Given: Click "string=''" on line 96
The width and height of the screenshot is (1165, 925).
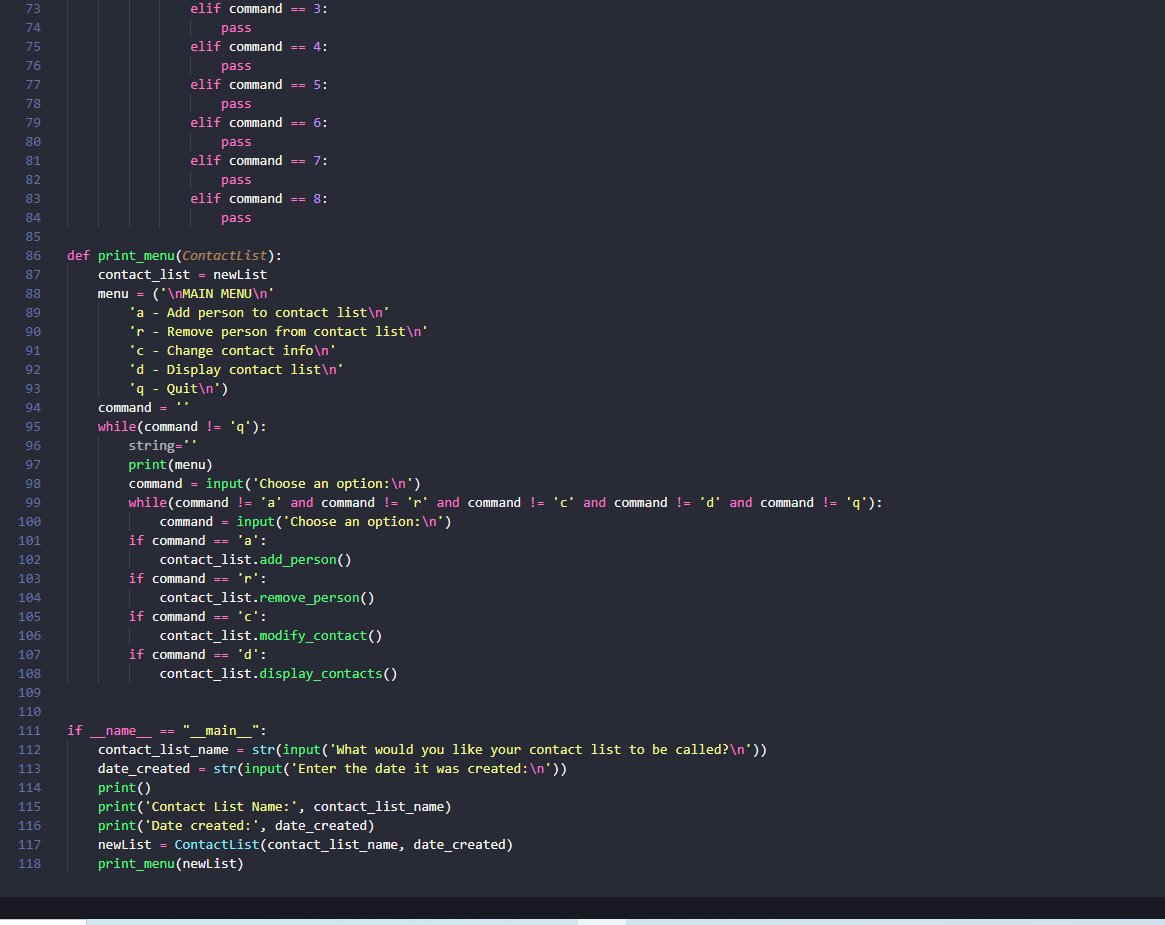Looking at the screenshot, I should click(163, 446).
